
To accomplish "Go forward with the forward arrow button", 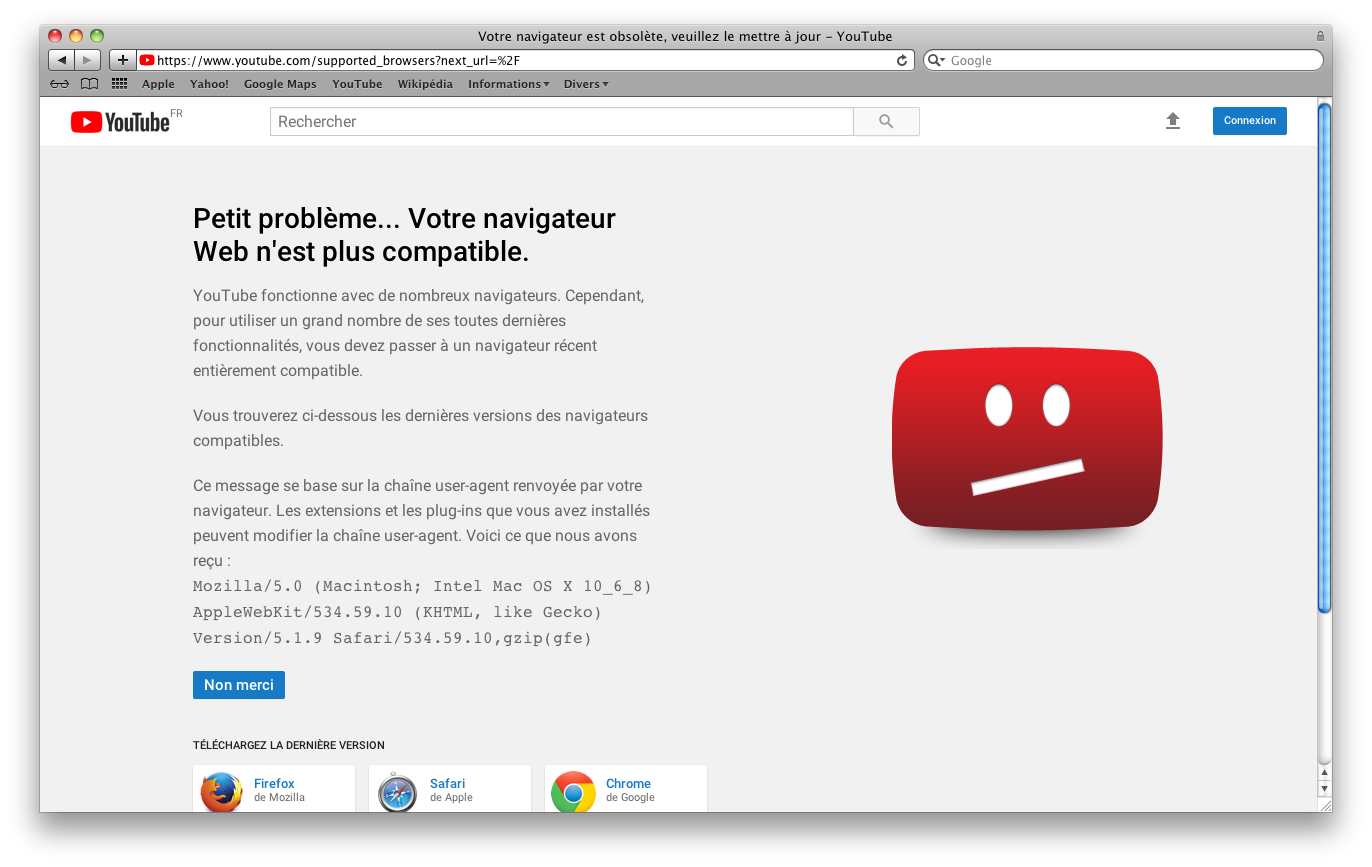I will click(x=88, y=60).
